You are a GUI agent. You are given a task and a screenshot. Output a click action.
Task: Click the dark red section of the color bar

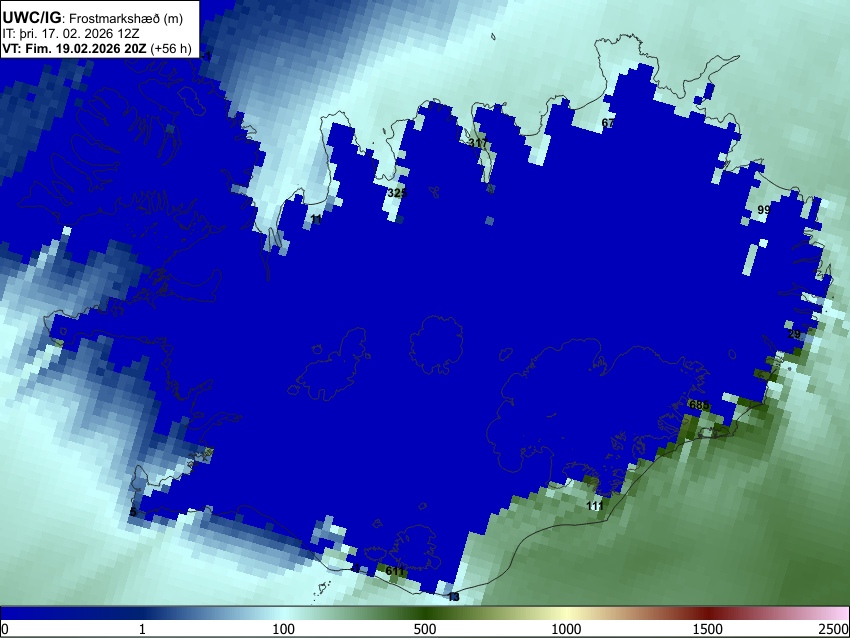pos(708,614)
